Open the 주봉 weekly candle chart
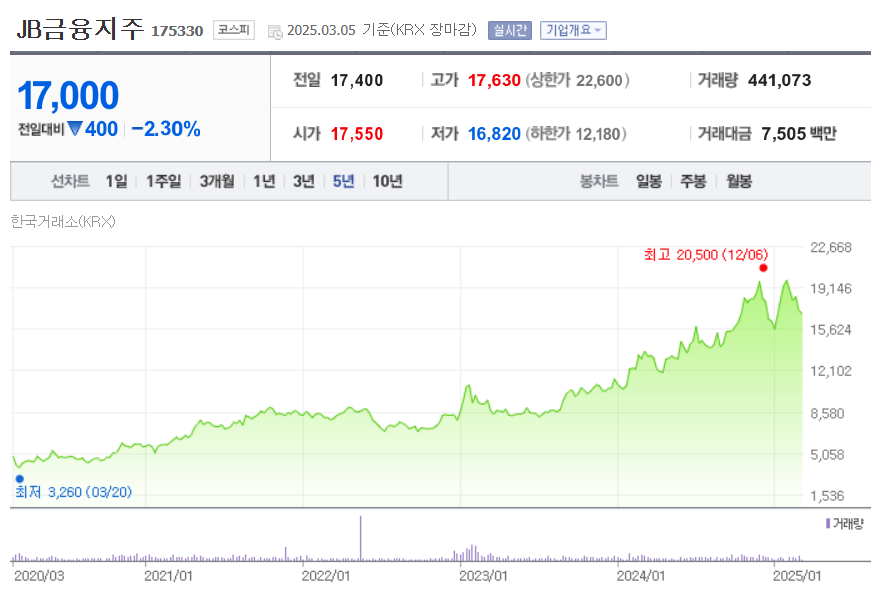This screenshot has height=594, width=871. [693, 181]
